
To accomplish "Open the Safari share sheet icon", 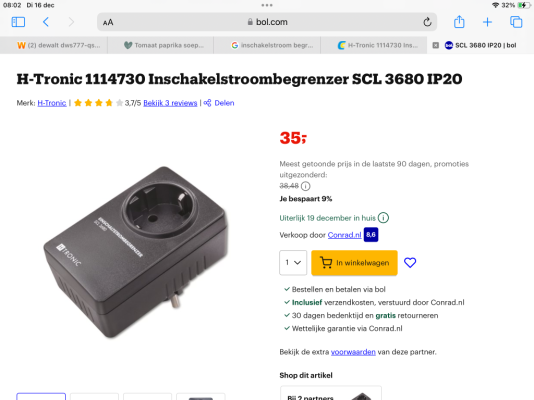I will (459, 22).
